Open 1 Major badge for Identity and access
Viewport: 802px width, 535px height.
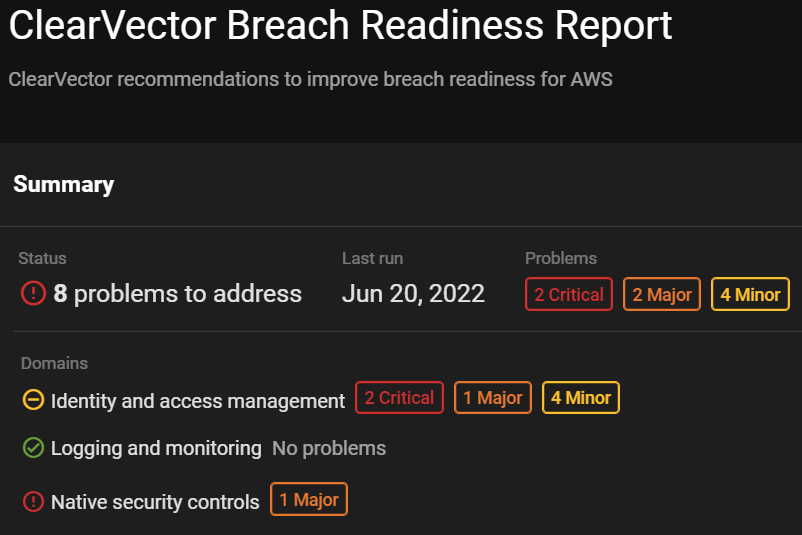point(492,398)
